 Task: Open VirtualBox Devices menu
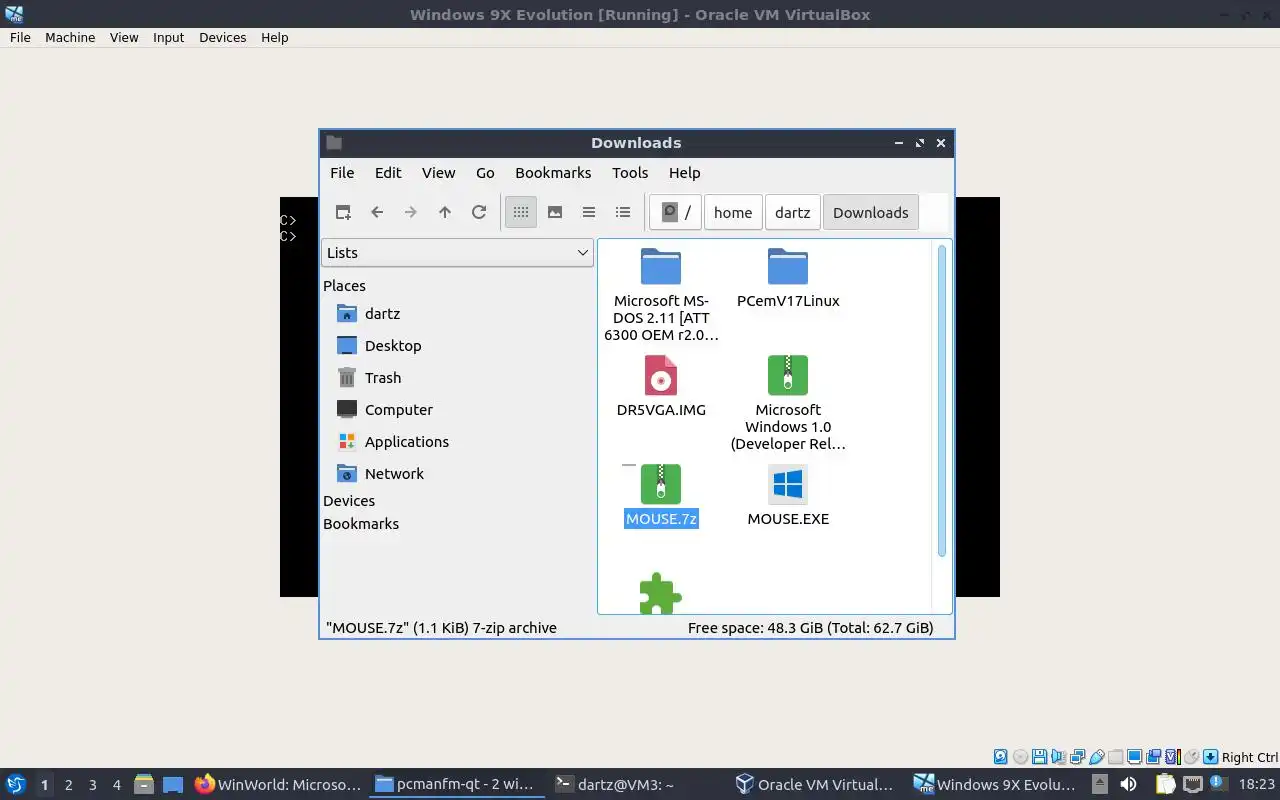(x=222, y=37)
